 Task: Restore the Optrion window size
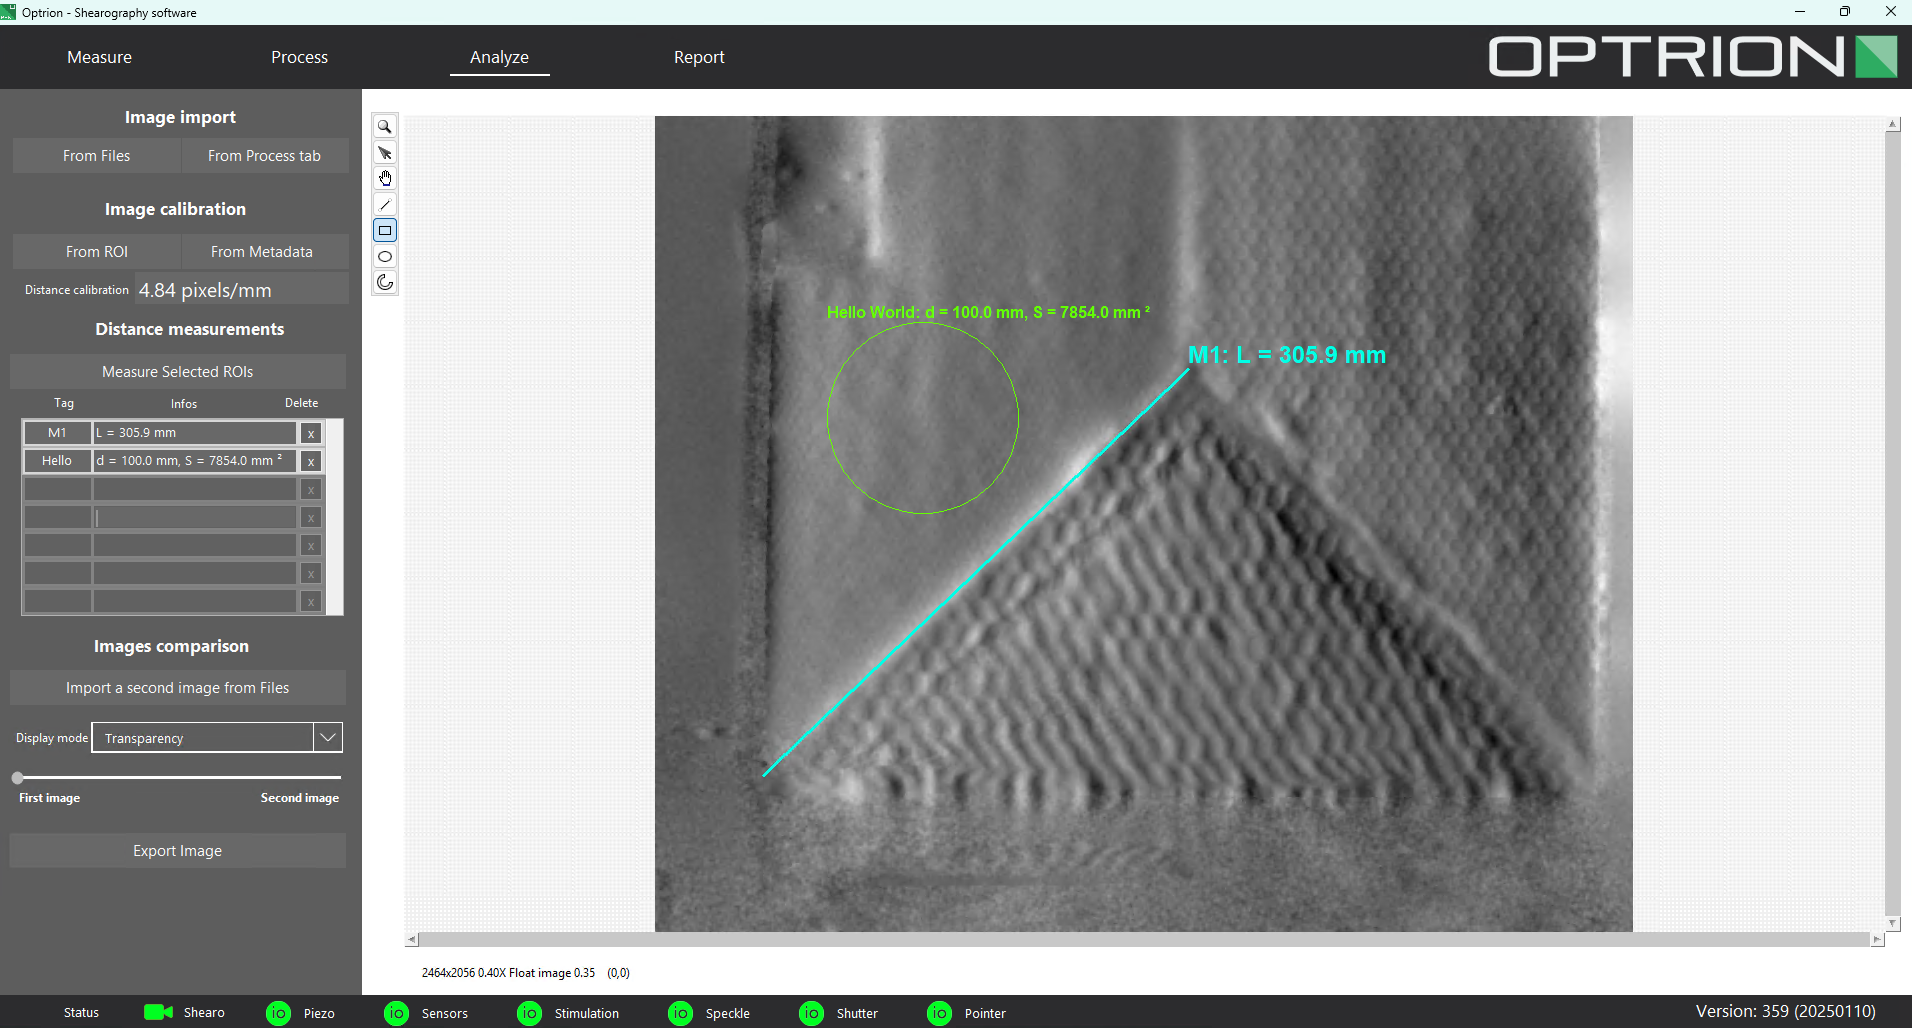pos(1845,12)
